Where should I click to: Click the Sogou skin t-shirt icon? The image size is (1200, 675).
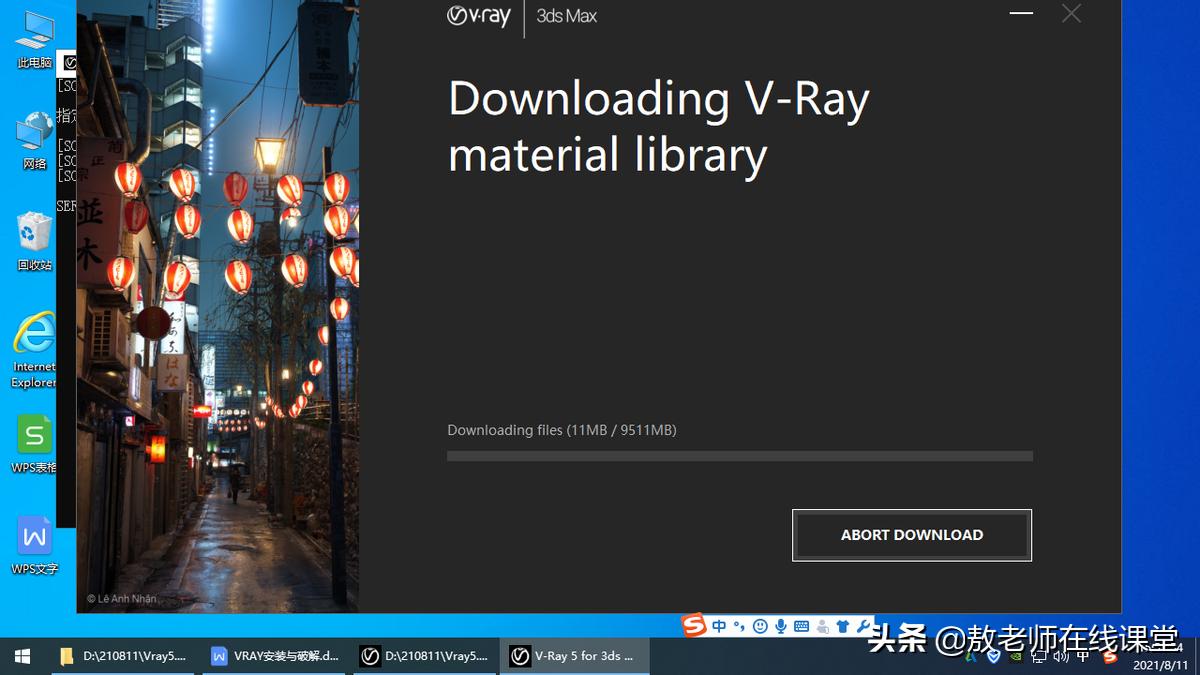843,626
